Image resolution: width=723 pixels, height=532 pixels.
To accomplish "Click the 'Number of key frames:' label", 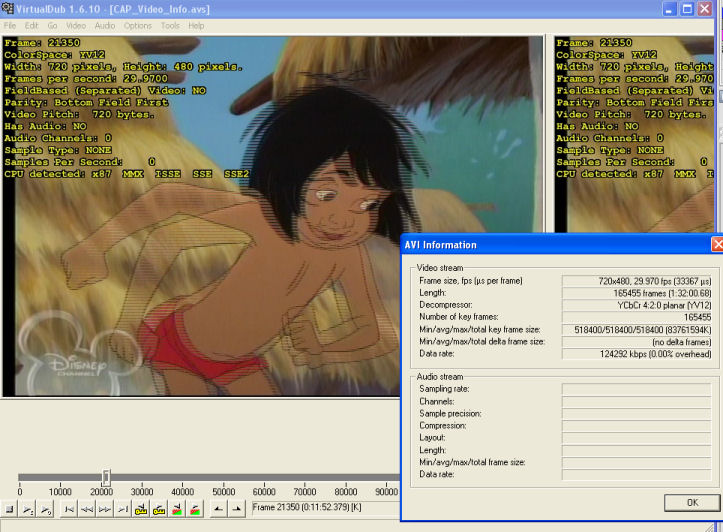I will (459, 317).
